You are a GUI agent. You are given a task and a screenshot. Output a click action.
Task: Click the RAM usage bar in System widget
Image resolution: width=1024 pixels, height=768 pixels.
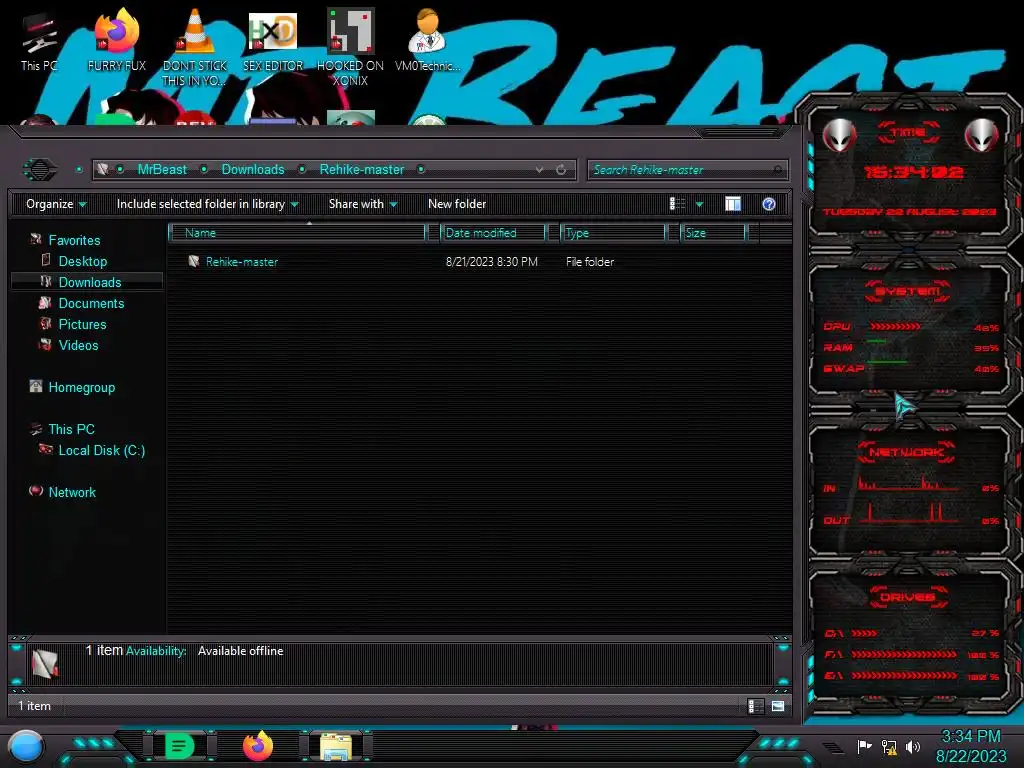click(876, 341)
